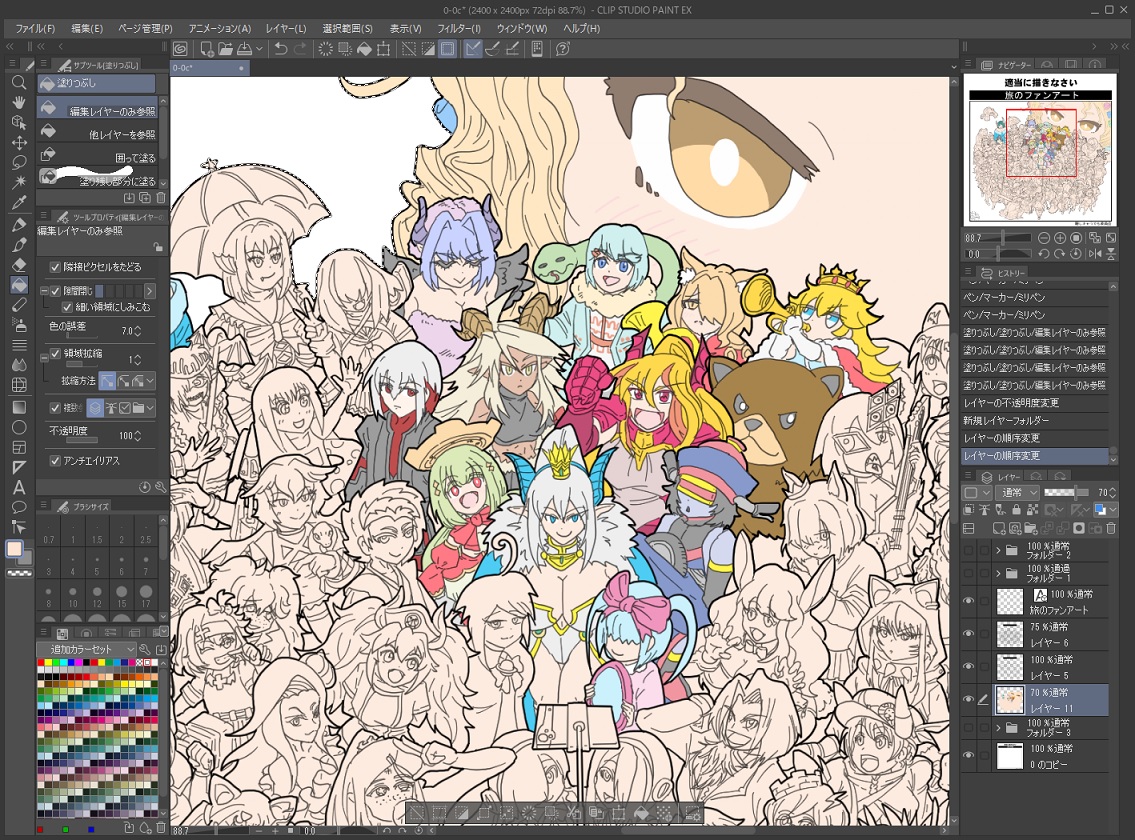
Task: Open the layer blend mode 通常 dropdown
Action: point(1017,493)
